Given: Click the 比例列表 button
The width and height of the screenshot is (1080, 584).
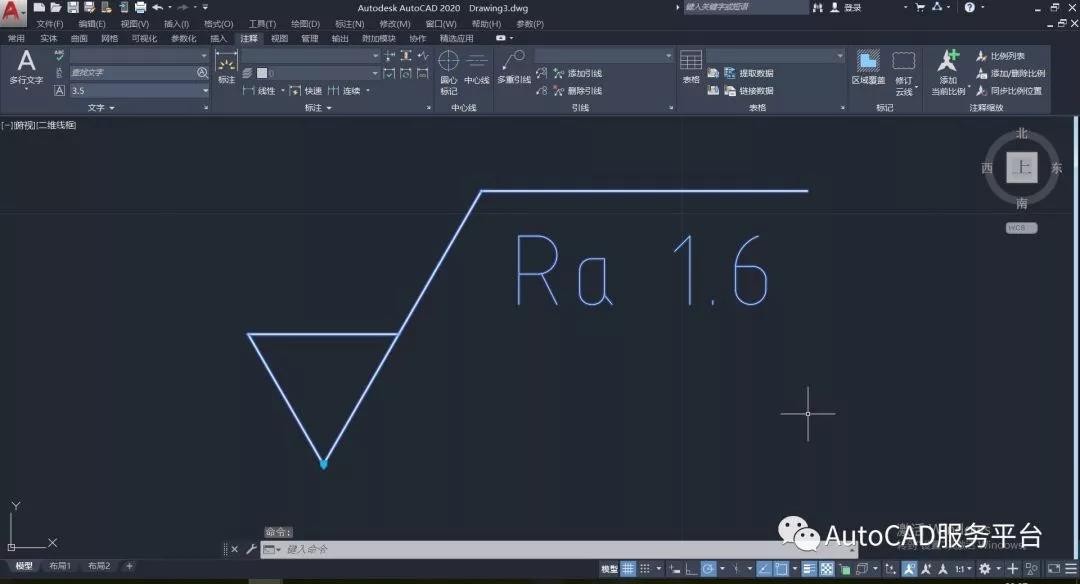Looking at the screenshot, I should (1000, 56).
